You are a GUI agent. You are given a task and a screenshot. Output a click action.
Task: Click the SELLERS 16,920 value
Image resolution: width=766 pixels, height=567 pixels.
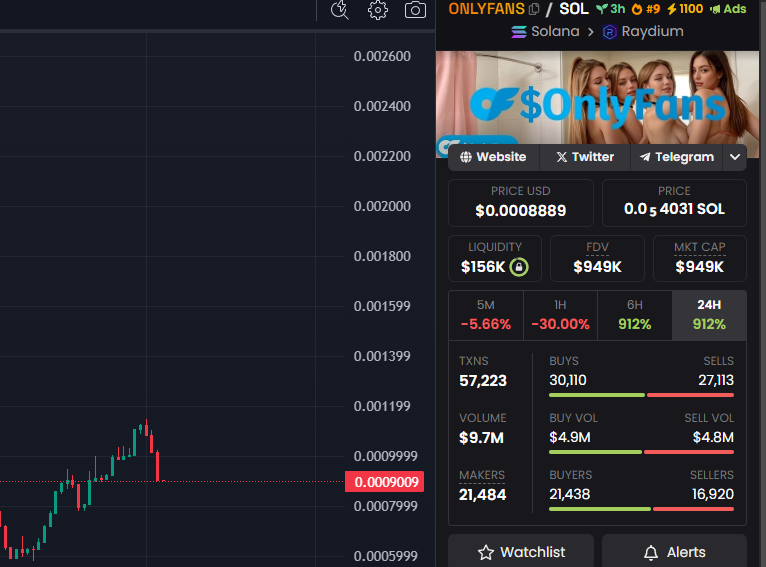click(713, 494)
